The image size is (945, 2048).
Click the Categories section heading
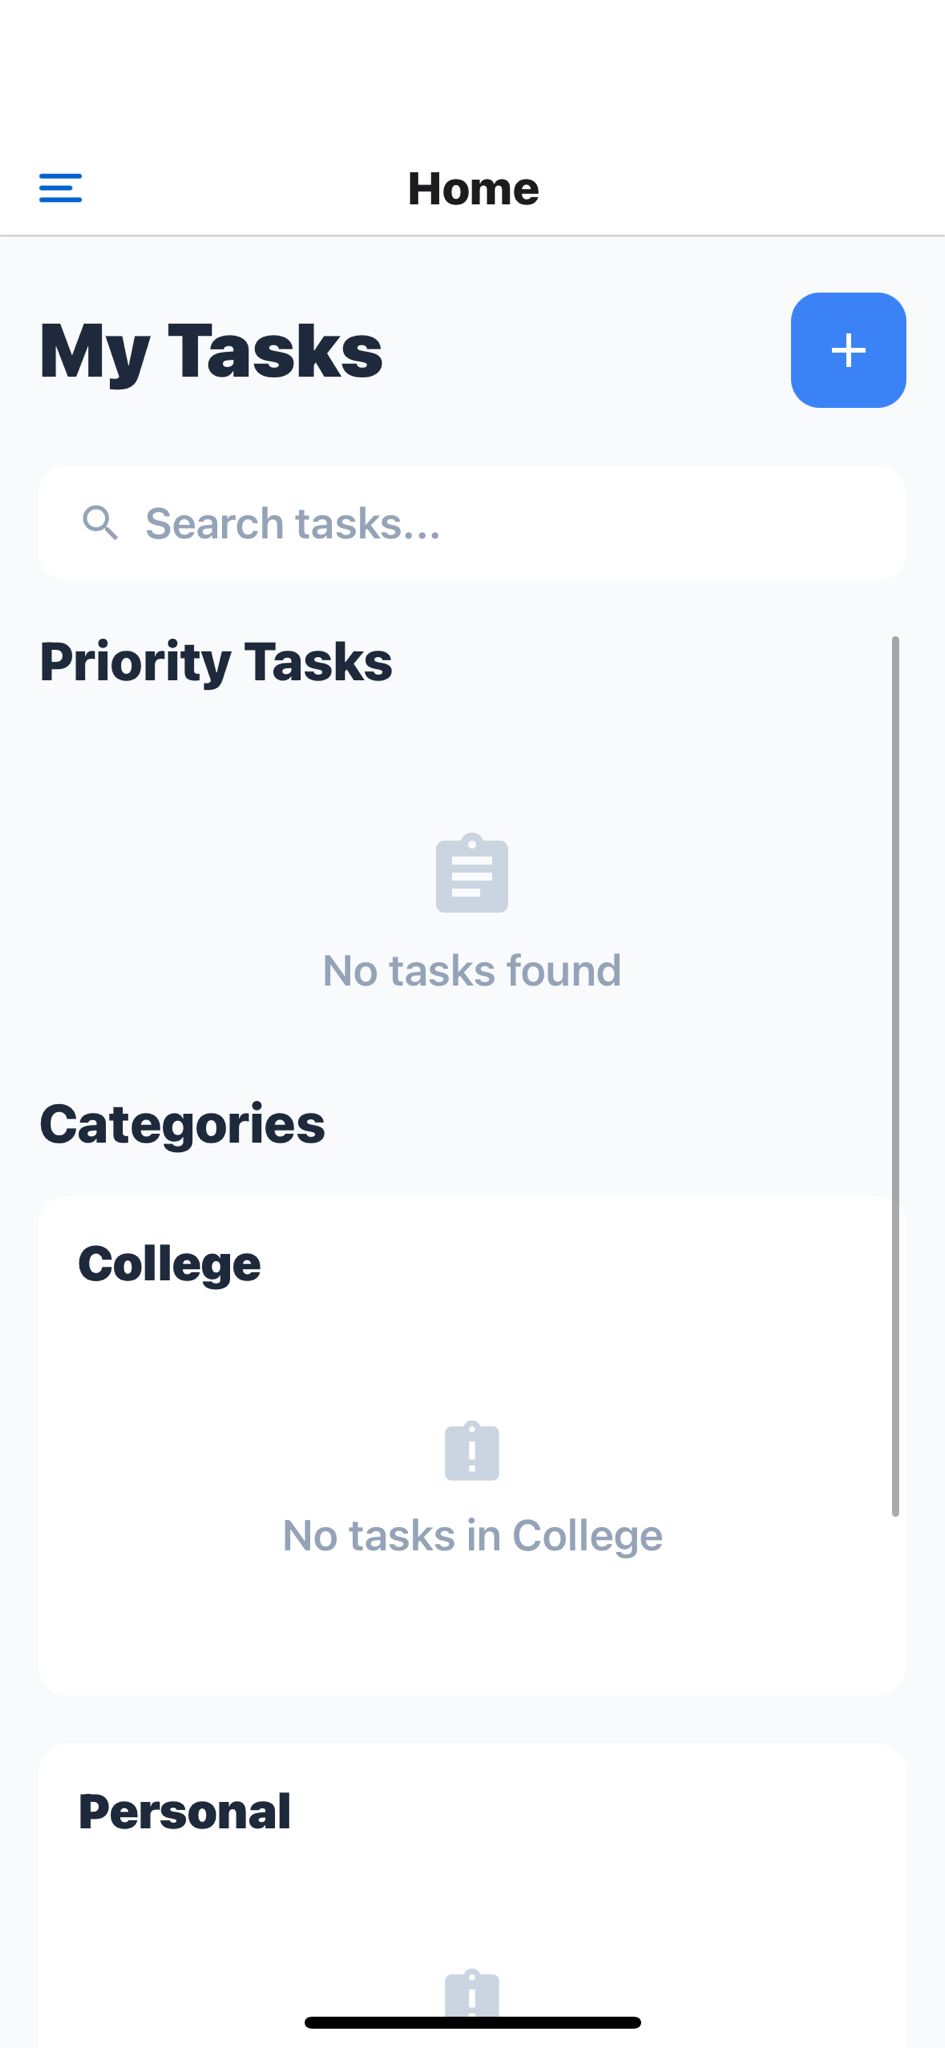pos(182,1124)
